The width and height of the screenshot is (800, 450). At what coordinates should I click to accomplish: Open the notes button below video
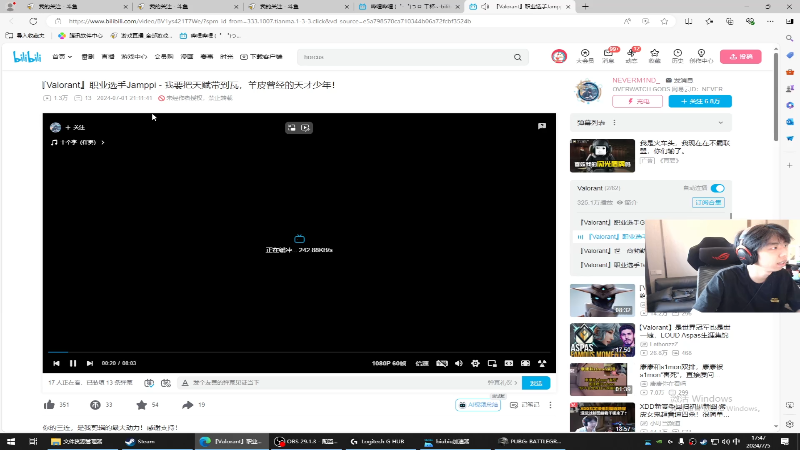524,405
